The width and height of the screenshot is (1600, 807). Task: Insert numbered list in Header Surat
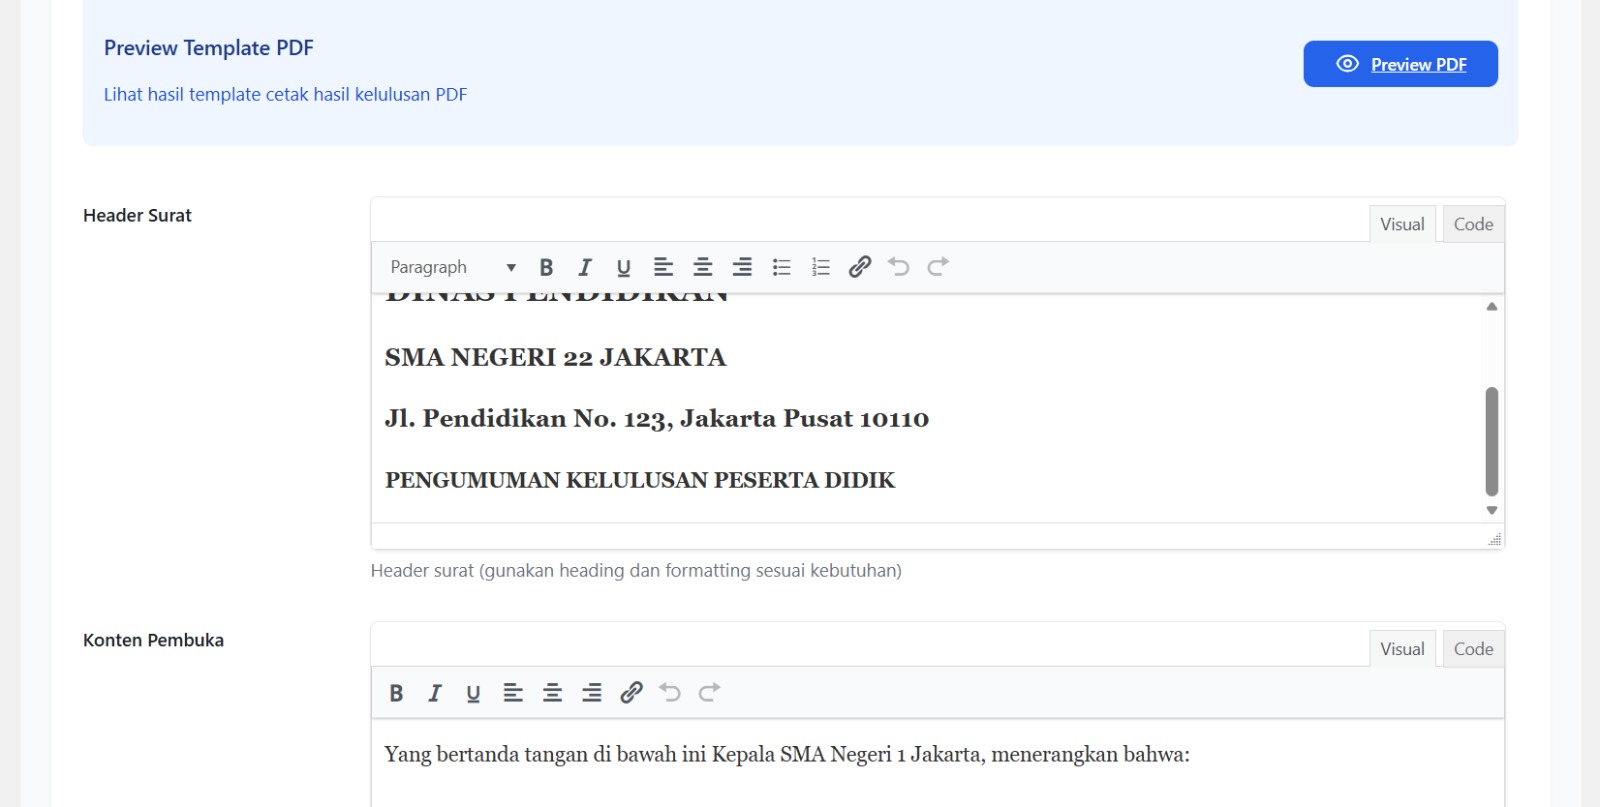pyautogui.click(x=821, y=267)
